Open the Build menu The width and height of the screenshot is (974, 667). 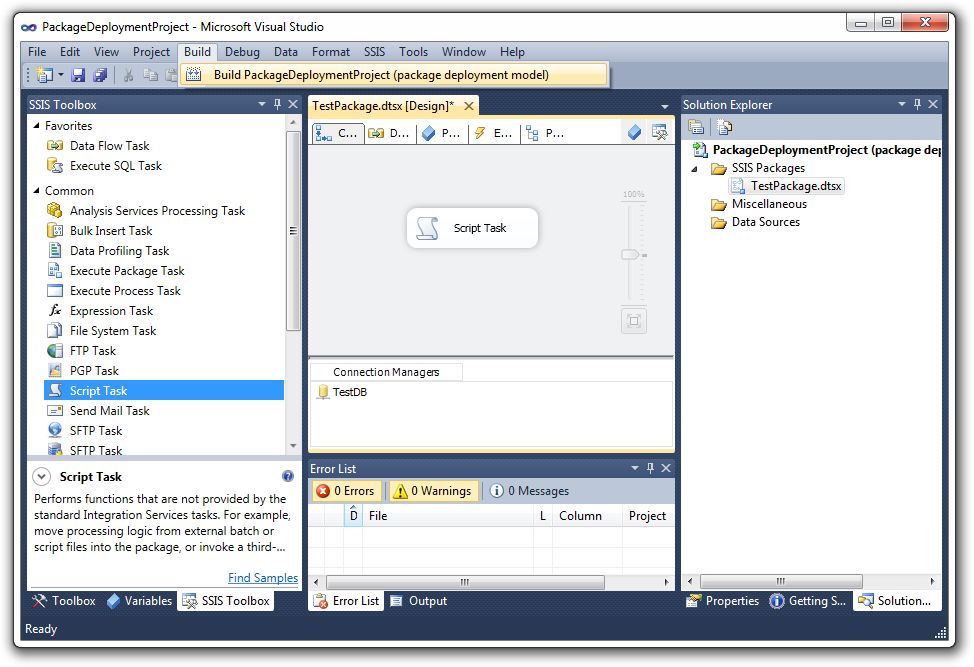point(198,52)
